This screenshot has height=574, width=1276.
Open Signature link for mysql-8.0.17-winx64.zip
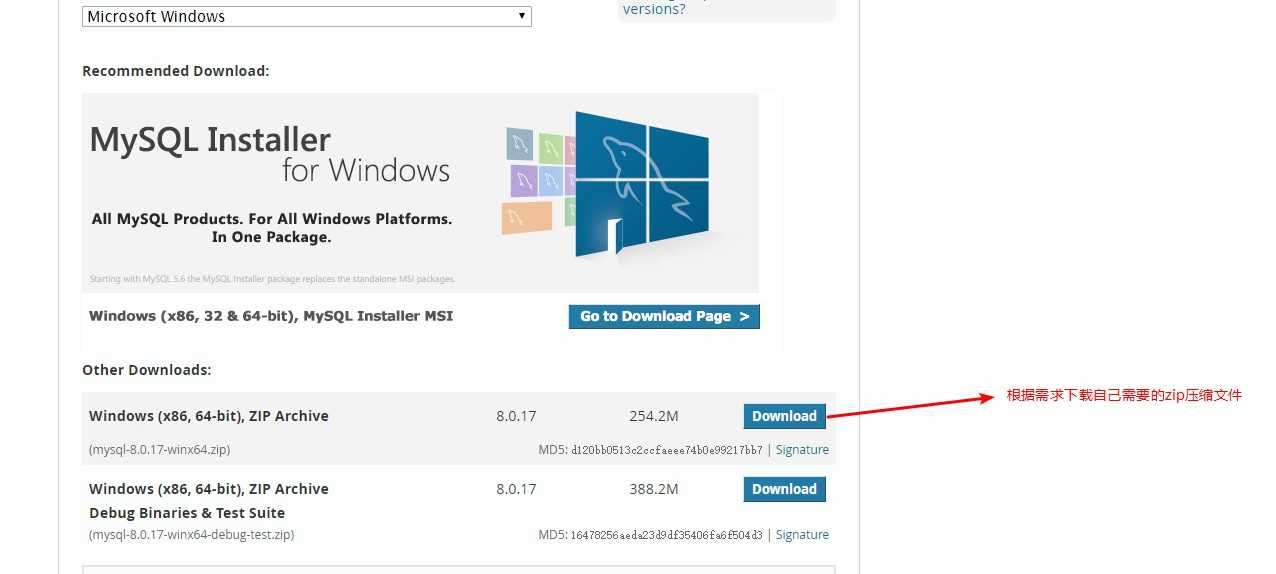click(x=802, y=450)
